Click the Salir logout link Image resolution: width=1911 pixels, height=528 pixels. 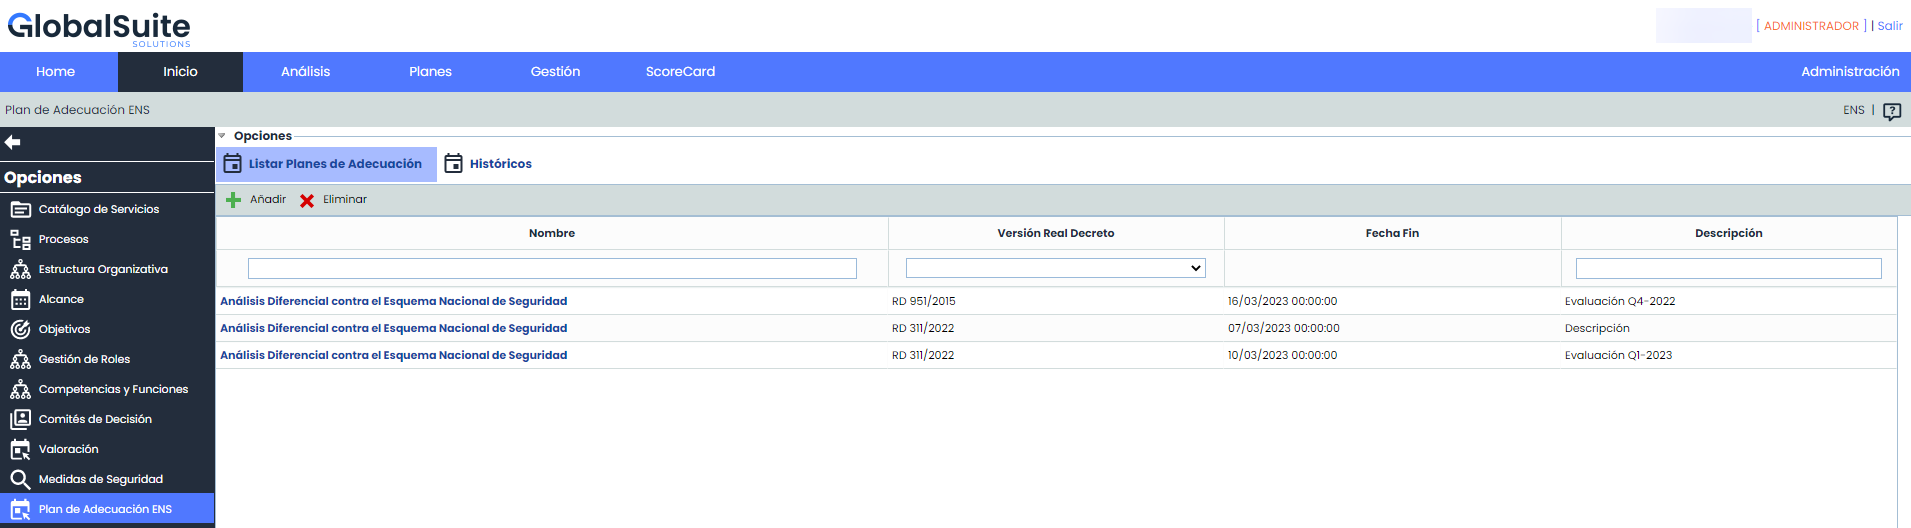(1889, 26)
